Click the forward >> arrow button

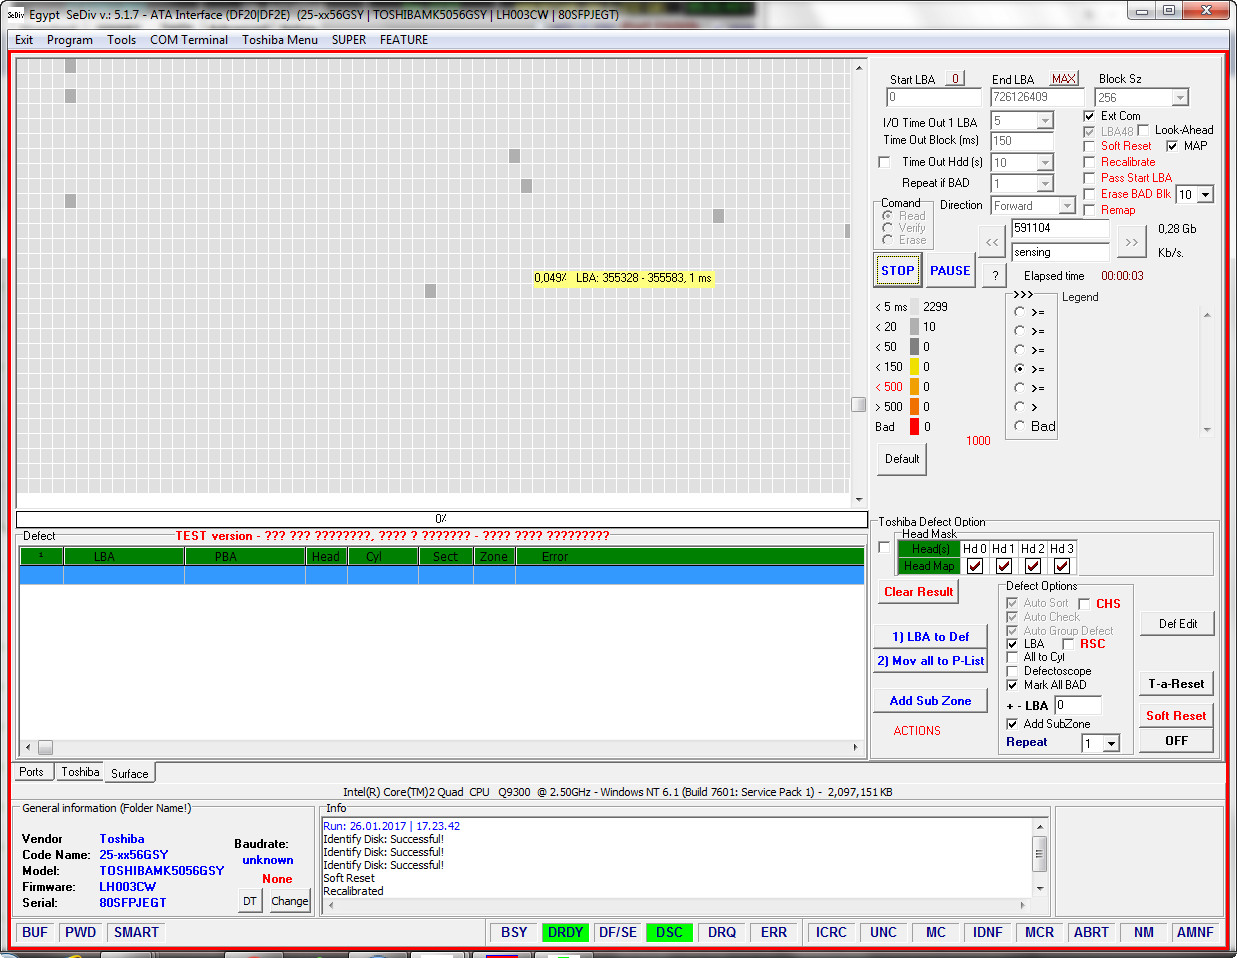(1131, 241)
